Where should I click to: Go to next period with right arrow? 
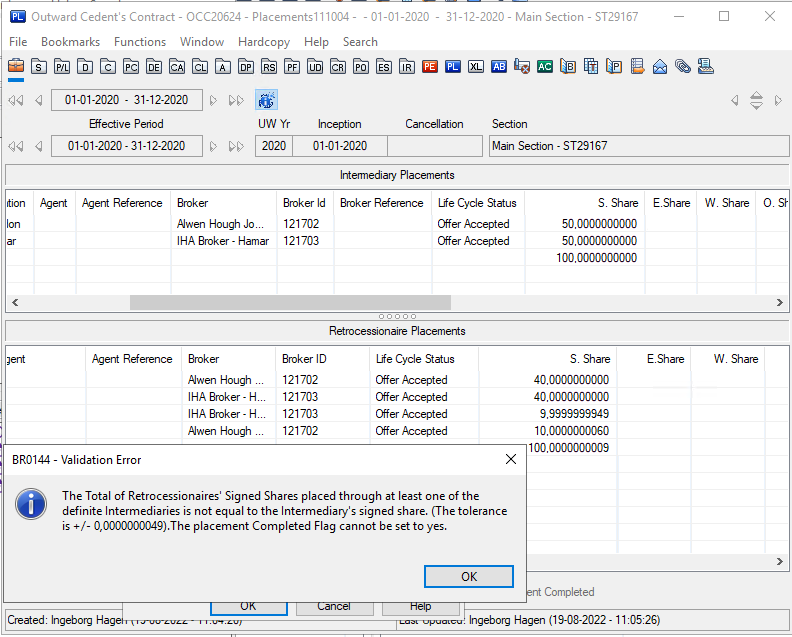[213, 100]
